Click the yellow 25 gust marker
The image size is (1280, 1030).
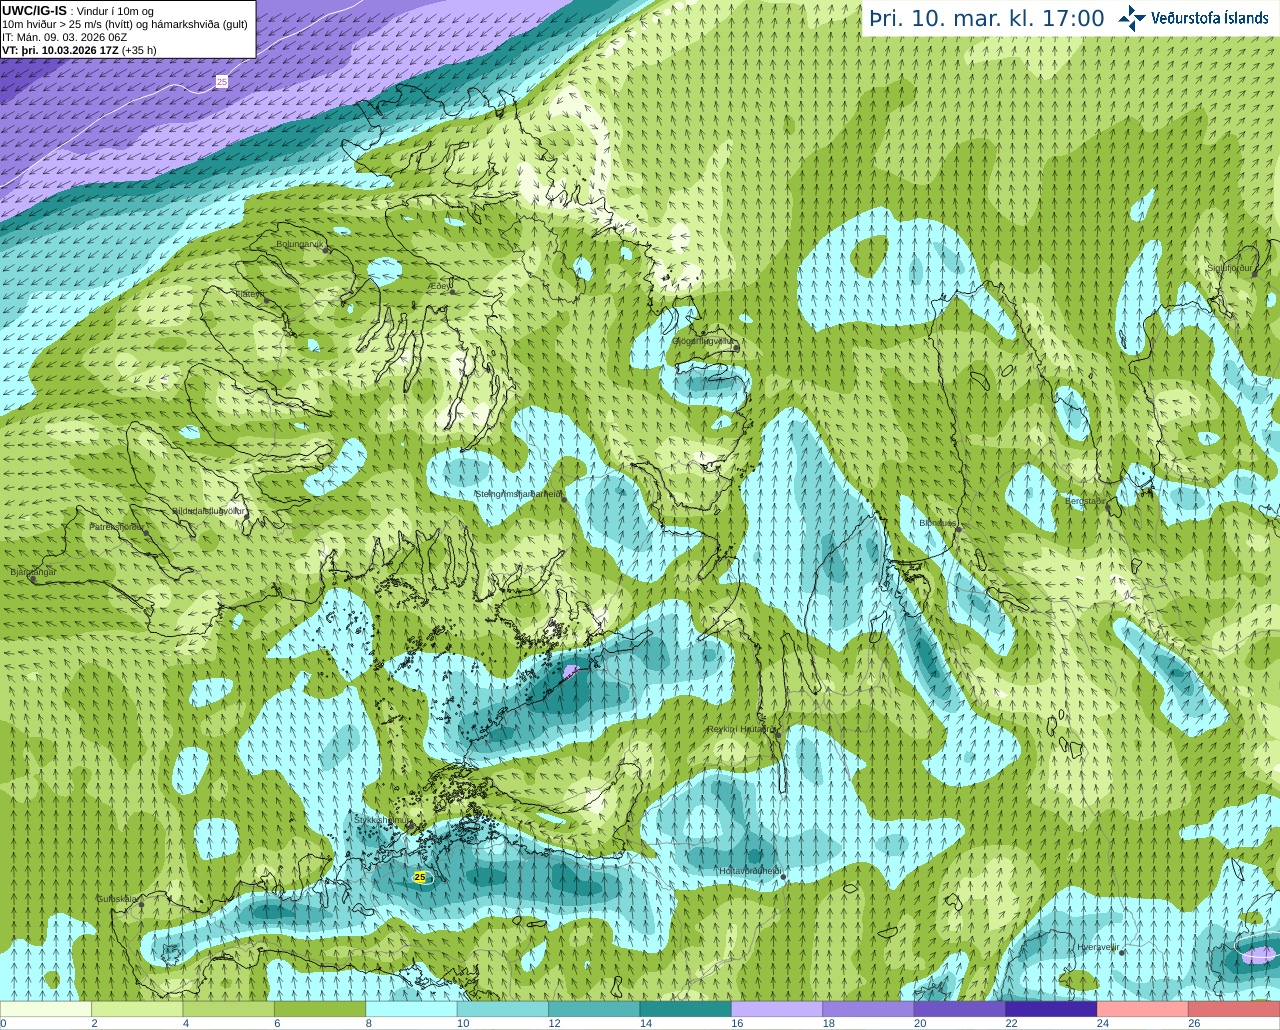[419, 877]
